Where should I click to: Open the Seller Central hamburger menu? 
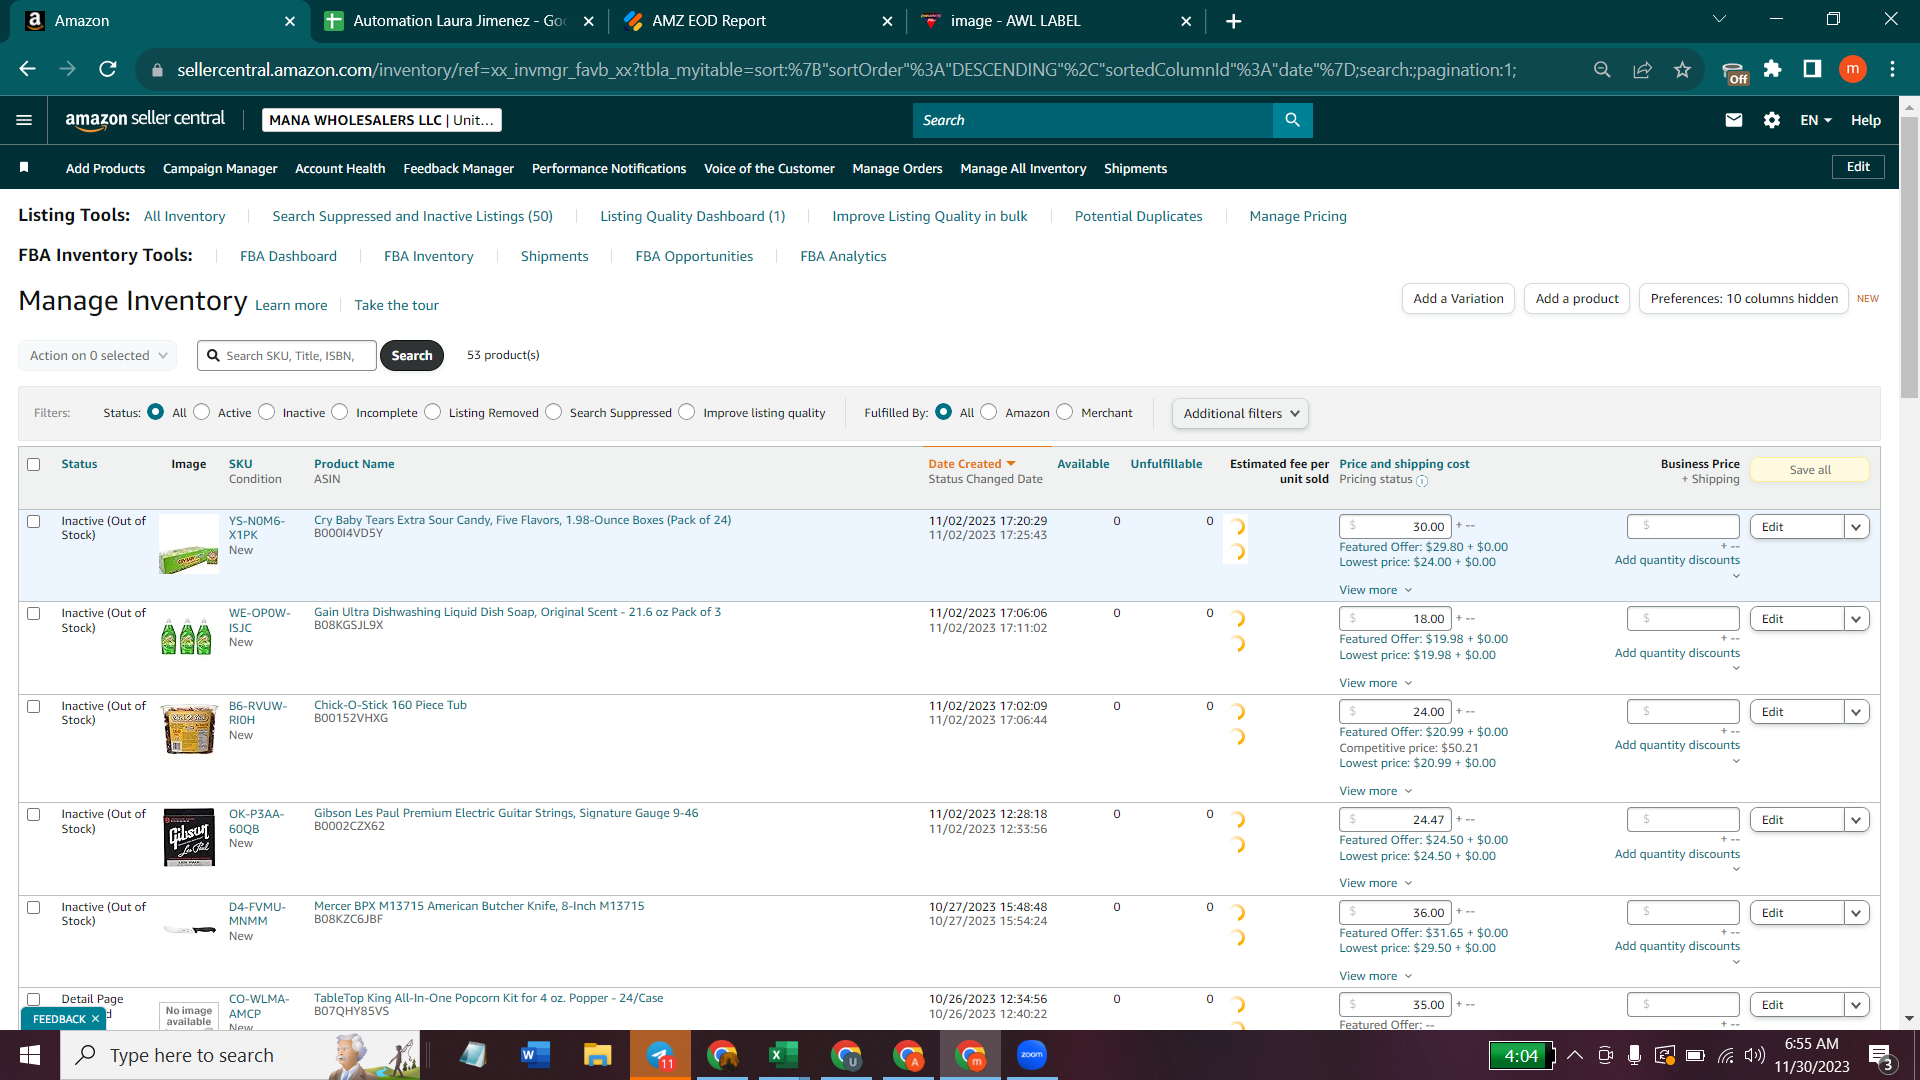pos(24,120)
